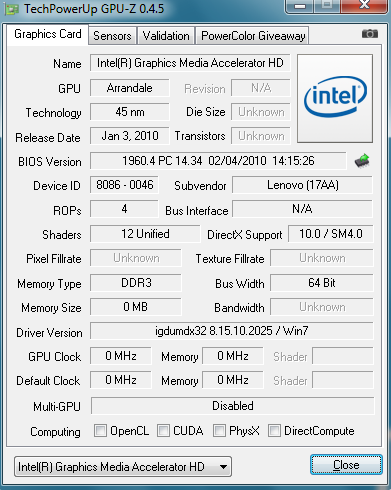391x490 pixels.
Task: Click the Bus Interface field showing N/A
Action: click(x=302, y=209)
